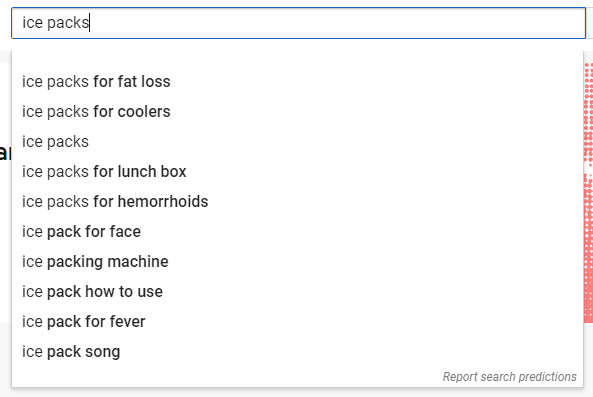Pick 'ice packing machine' from suggestions
The width and height of the screenshot is (593, 397).
click(297, 262)
